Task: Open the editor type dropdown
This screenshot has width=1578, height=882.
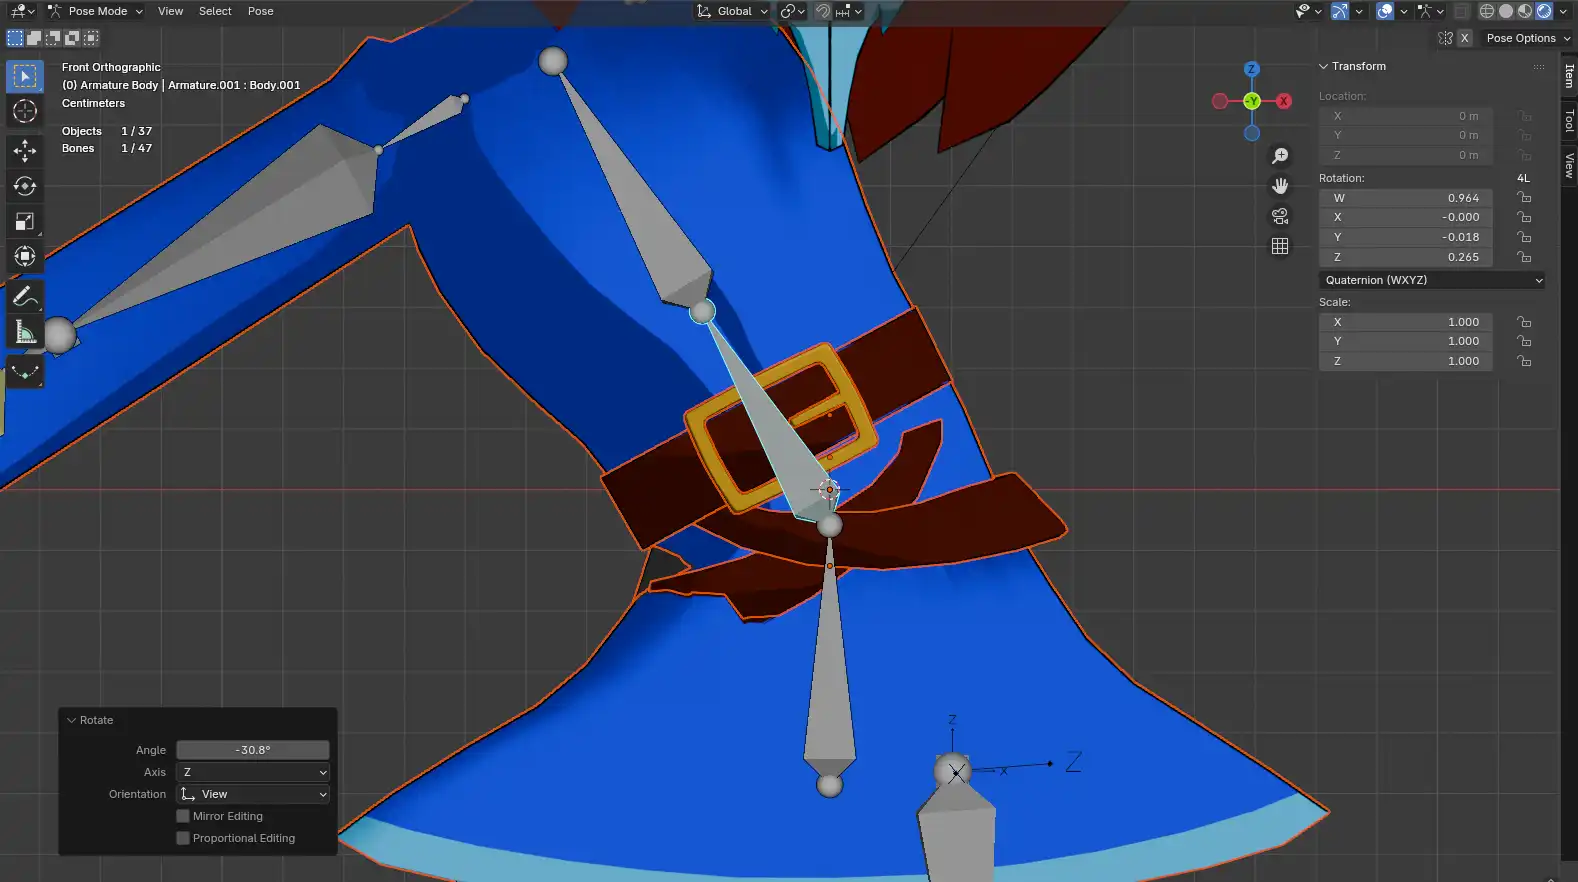Action: (22, 11)
